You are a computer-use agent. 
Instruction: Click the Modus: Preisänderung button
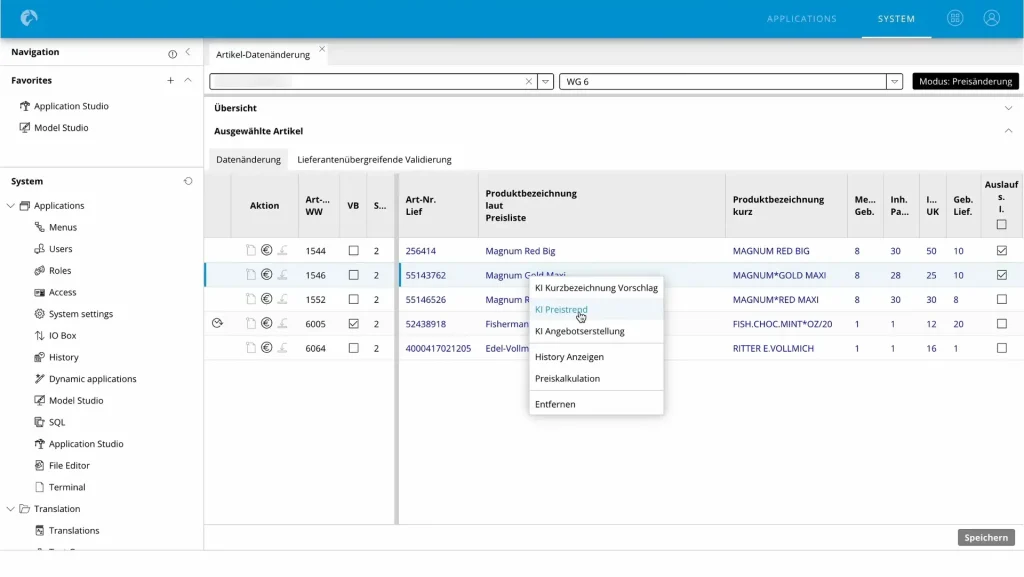pos(965,82)
